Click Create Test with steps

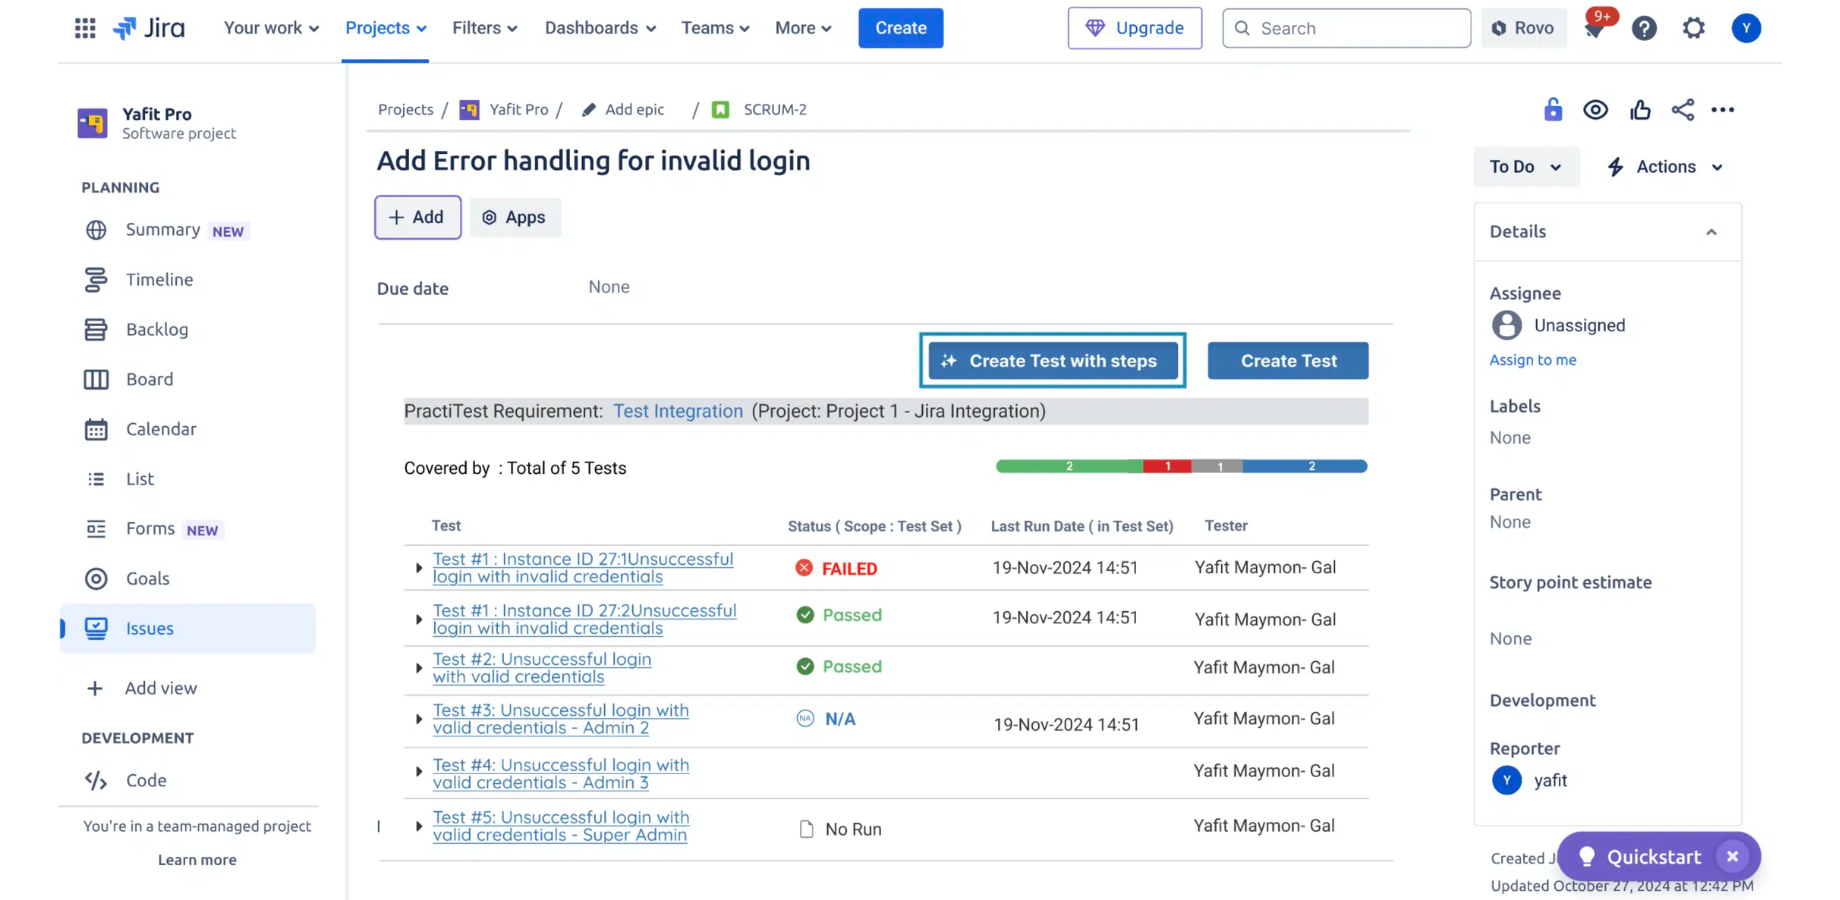(1052, 361)
